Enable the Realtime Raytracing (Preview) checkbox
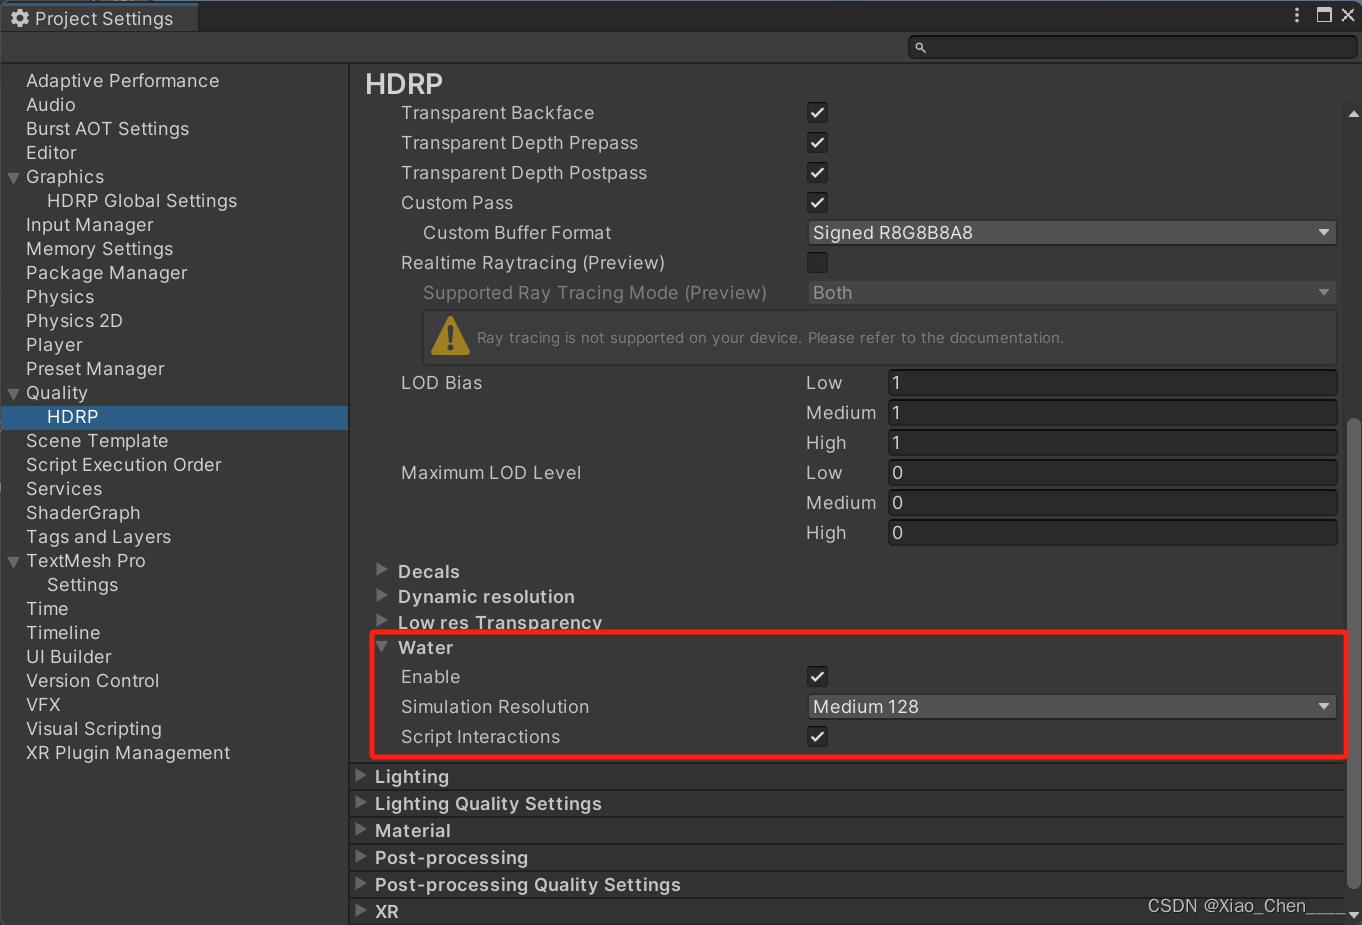The width and height of the screenshot is (1362, 925). pyautogui.click(x=817, y=262)
